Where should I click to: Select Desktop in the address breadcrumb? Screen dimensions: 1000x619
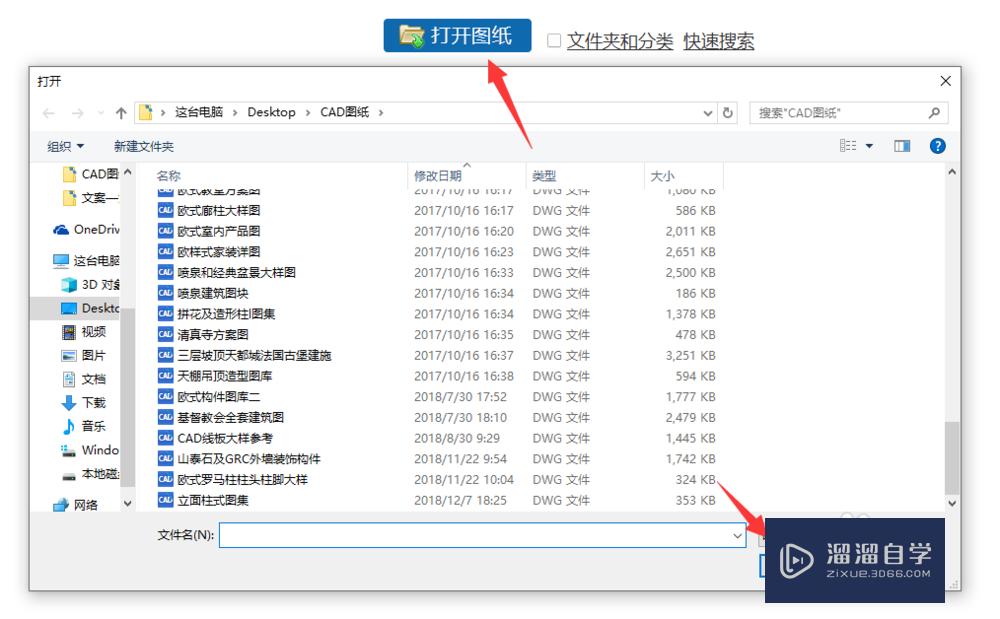click(272, 112)
